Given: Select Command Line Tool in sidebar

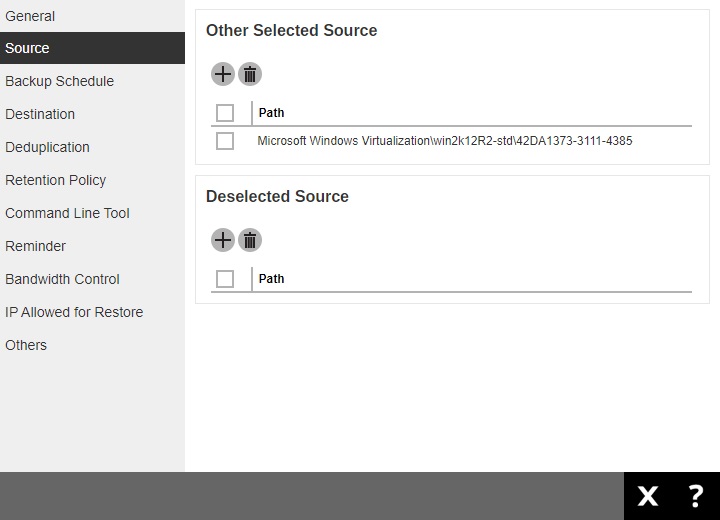Looking at the screenshot, I should pyautogui.click(x=67, y=213).
